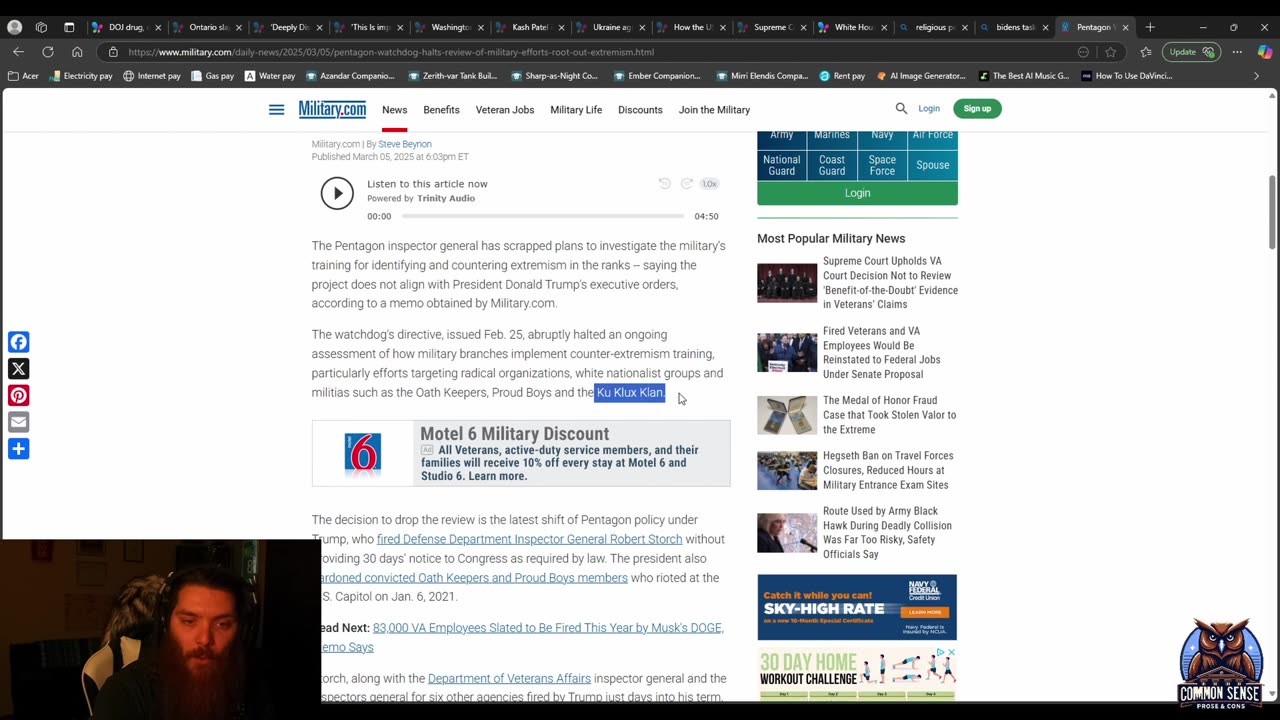Open tab actions menu
Screen dimensions: 1280x720
click(x=69, y=27)
